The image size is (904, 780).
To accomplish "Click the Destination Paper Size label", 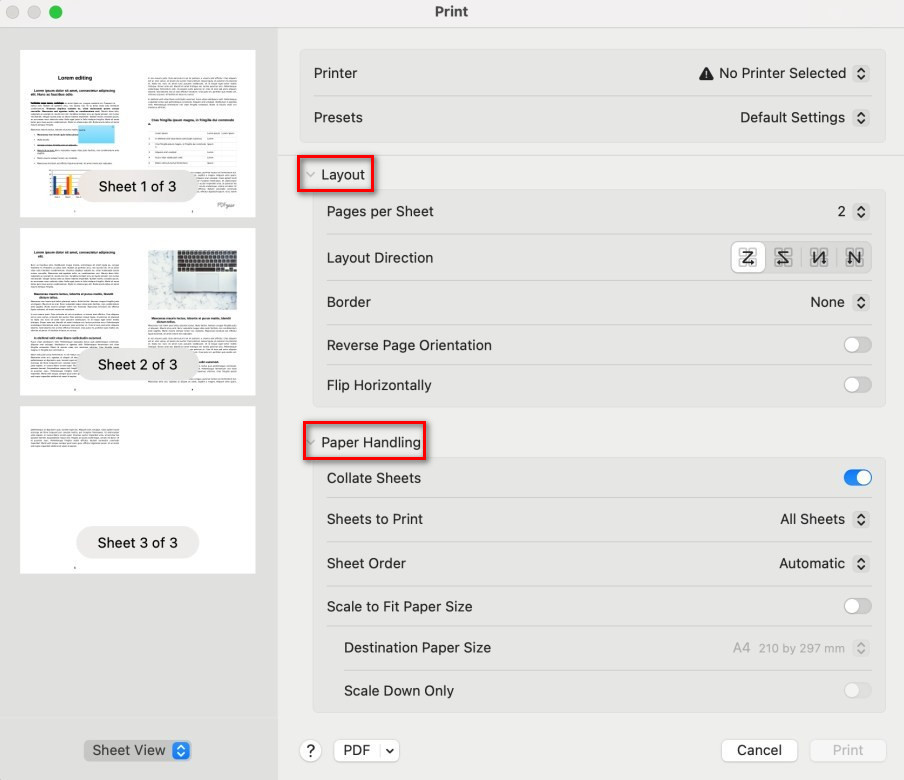I will coord(417,647).
